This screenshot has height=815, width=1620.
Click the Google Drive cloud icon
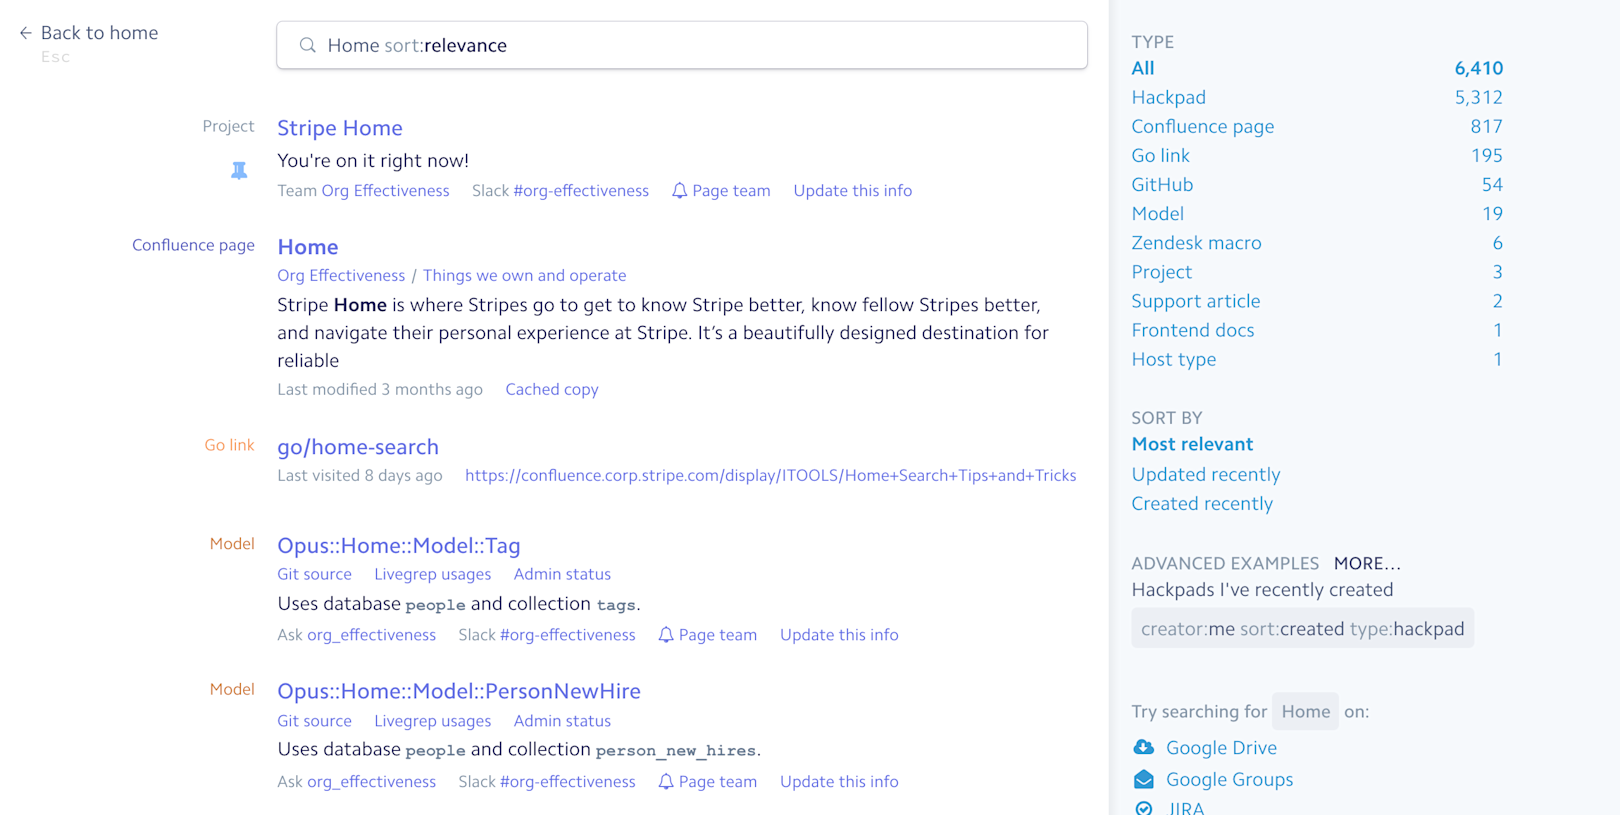tap(1143, 747)
